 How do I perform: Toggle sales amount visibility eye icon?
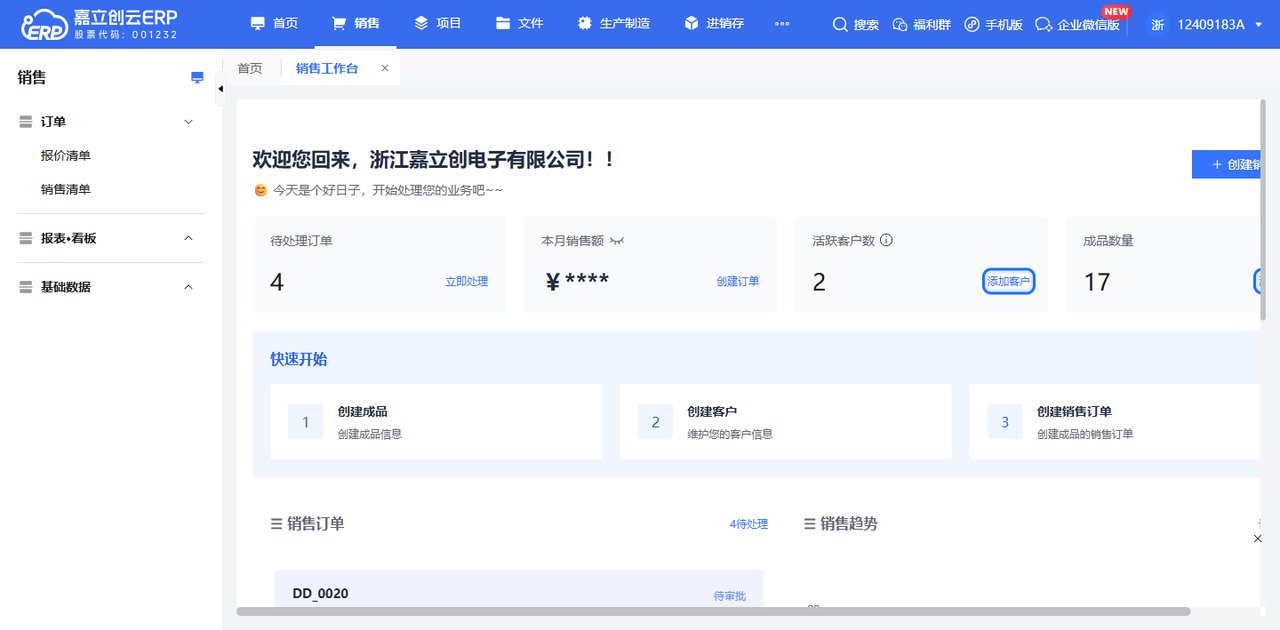click(617, 241)
